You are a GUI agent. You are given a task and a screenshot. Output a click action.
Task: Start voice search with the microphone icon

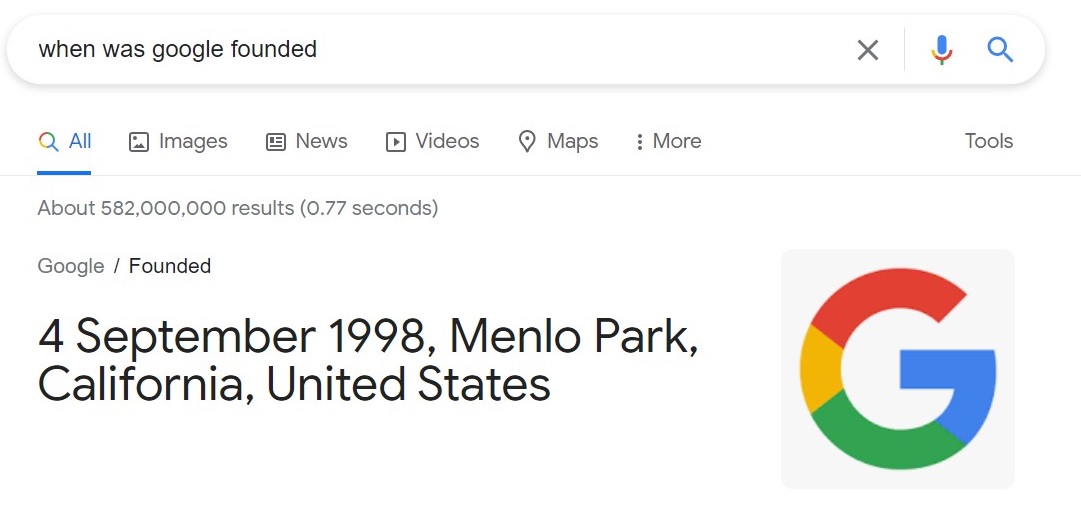pyautogui.click(x=941, y=50)
